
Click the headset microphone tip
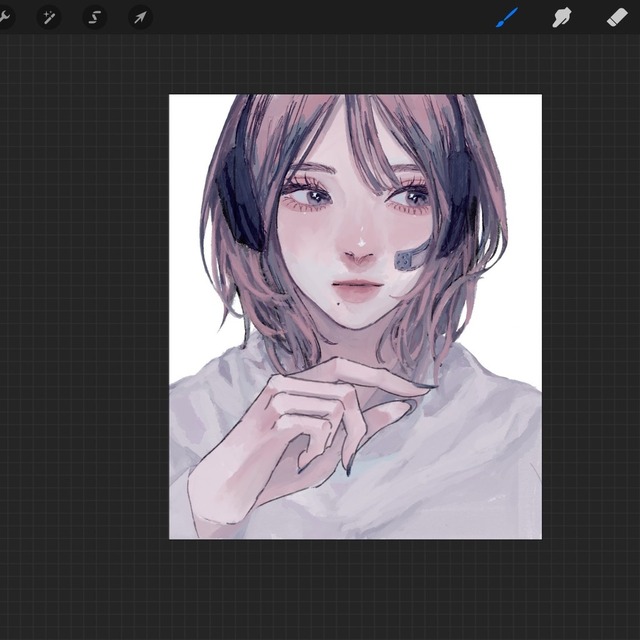[403, 261]
